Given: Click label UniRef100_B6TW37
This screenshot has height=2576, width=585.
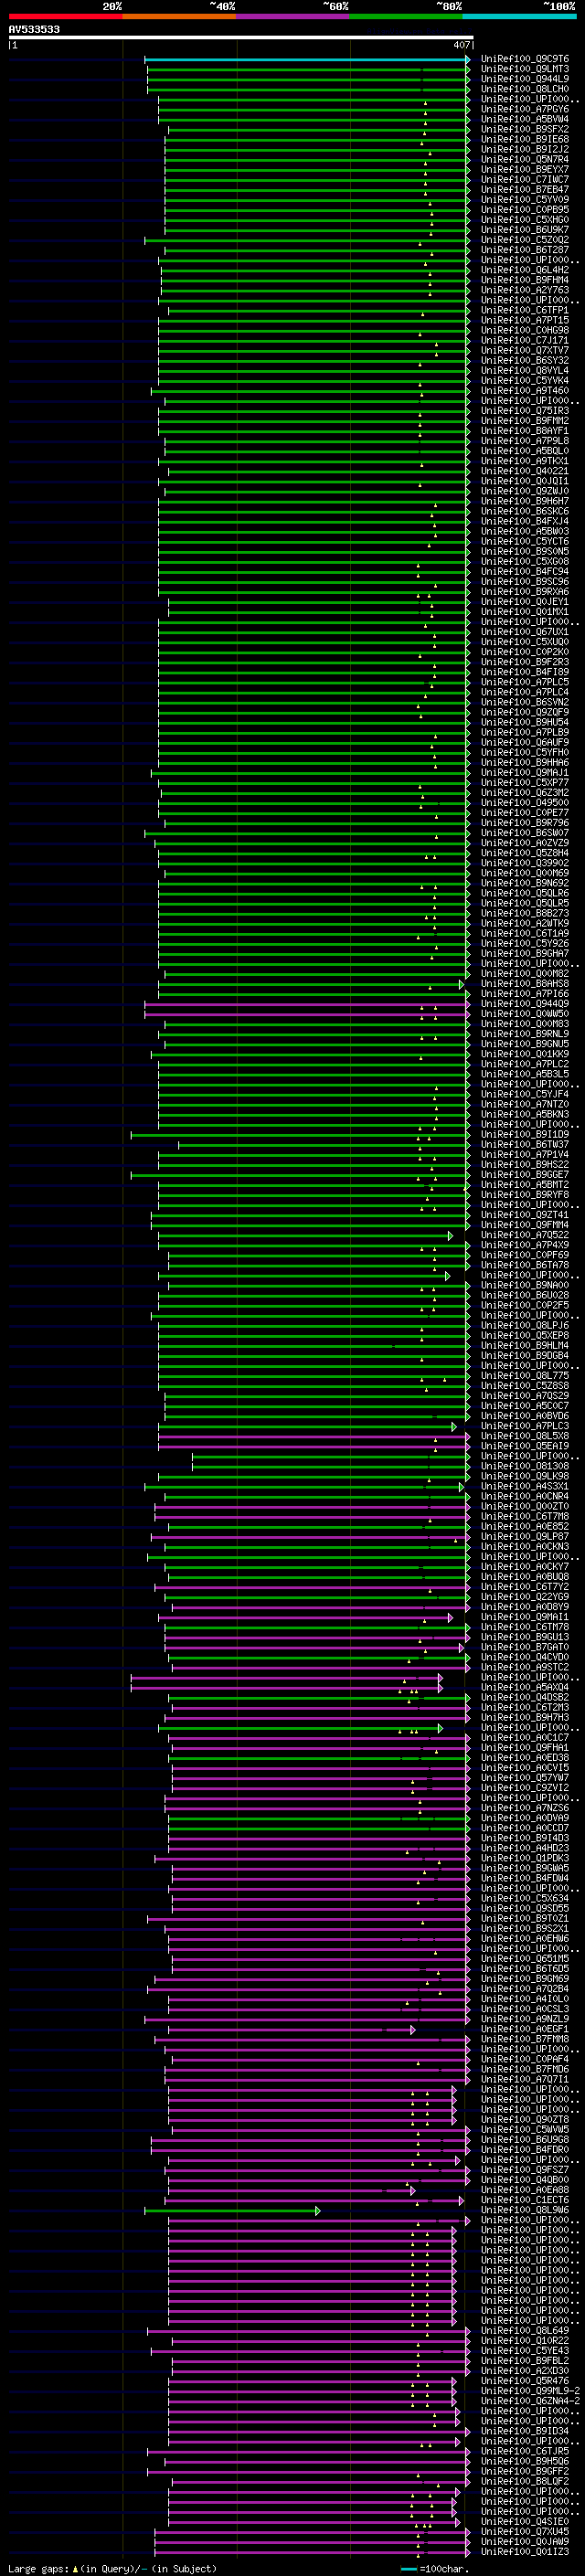Looking at the screenshot, I should coord(525,1145).
